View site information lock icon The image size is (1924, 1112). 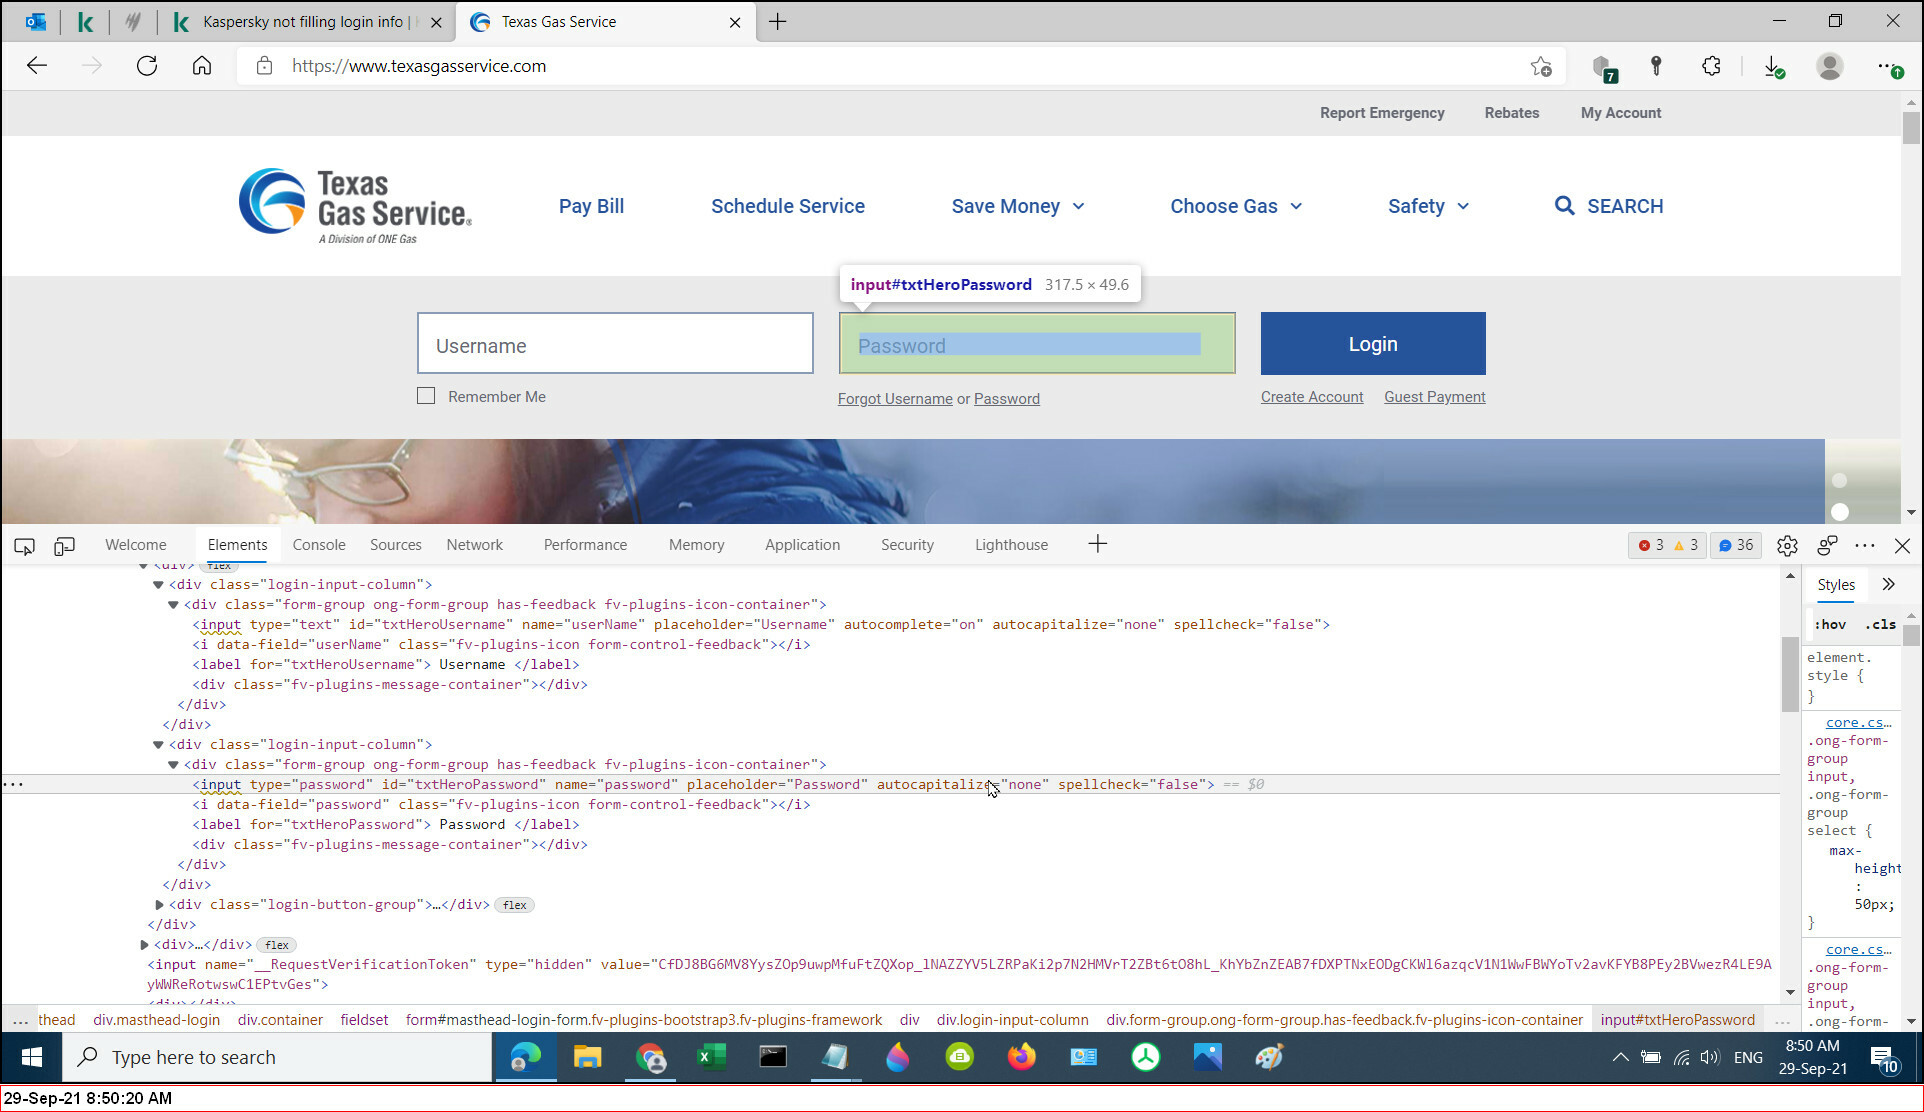point(264,66)
